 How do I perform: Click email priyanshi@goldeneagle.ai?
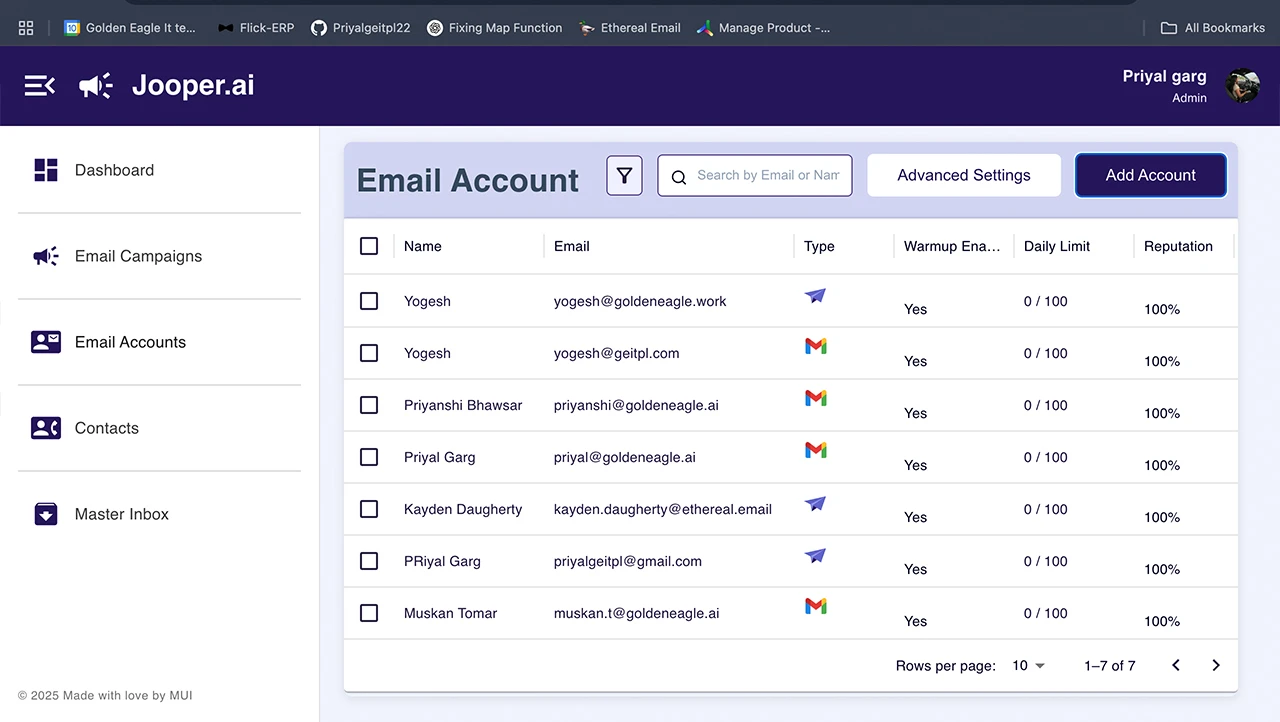pyautogui.click(x=636, y=405)
